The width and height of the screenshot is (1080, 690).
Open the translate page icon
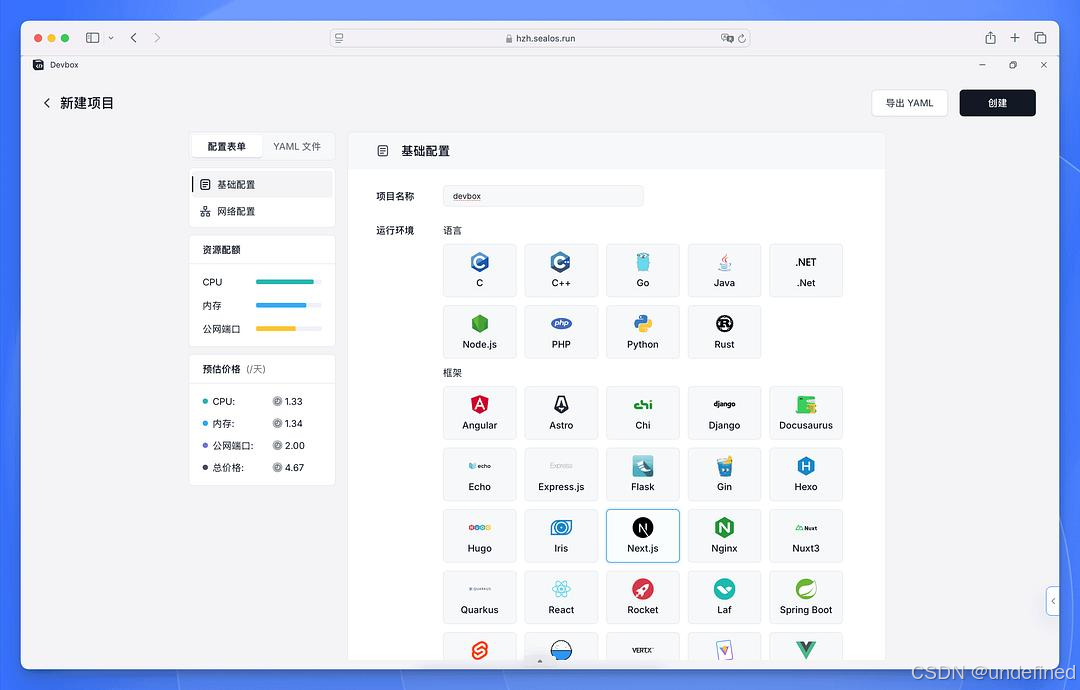click(x=727, y=38)
